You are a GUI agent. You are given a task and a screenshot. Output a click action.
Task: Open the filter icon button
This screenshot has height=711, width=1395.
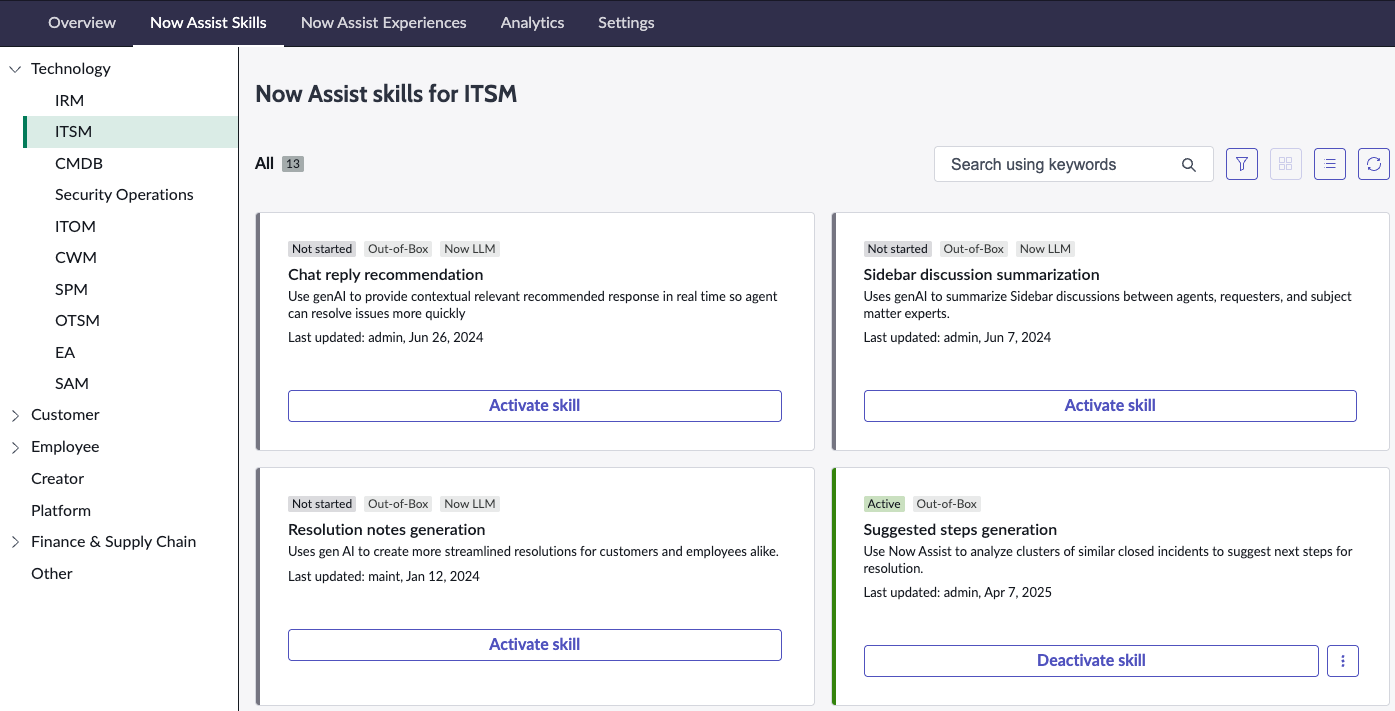pyautogui.click(x=1241, y=164)
